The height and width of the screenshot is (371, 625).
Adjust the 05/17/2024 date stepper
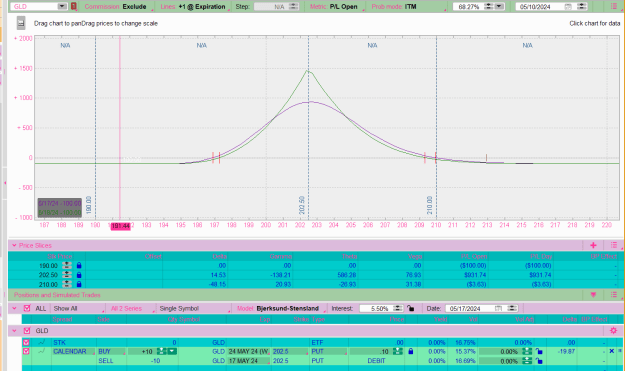(512, 308)
